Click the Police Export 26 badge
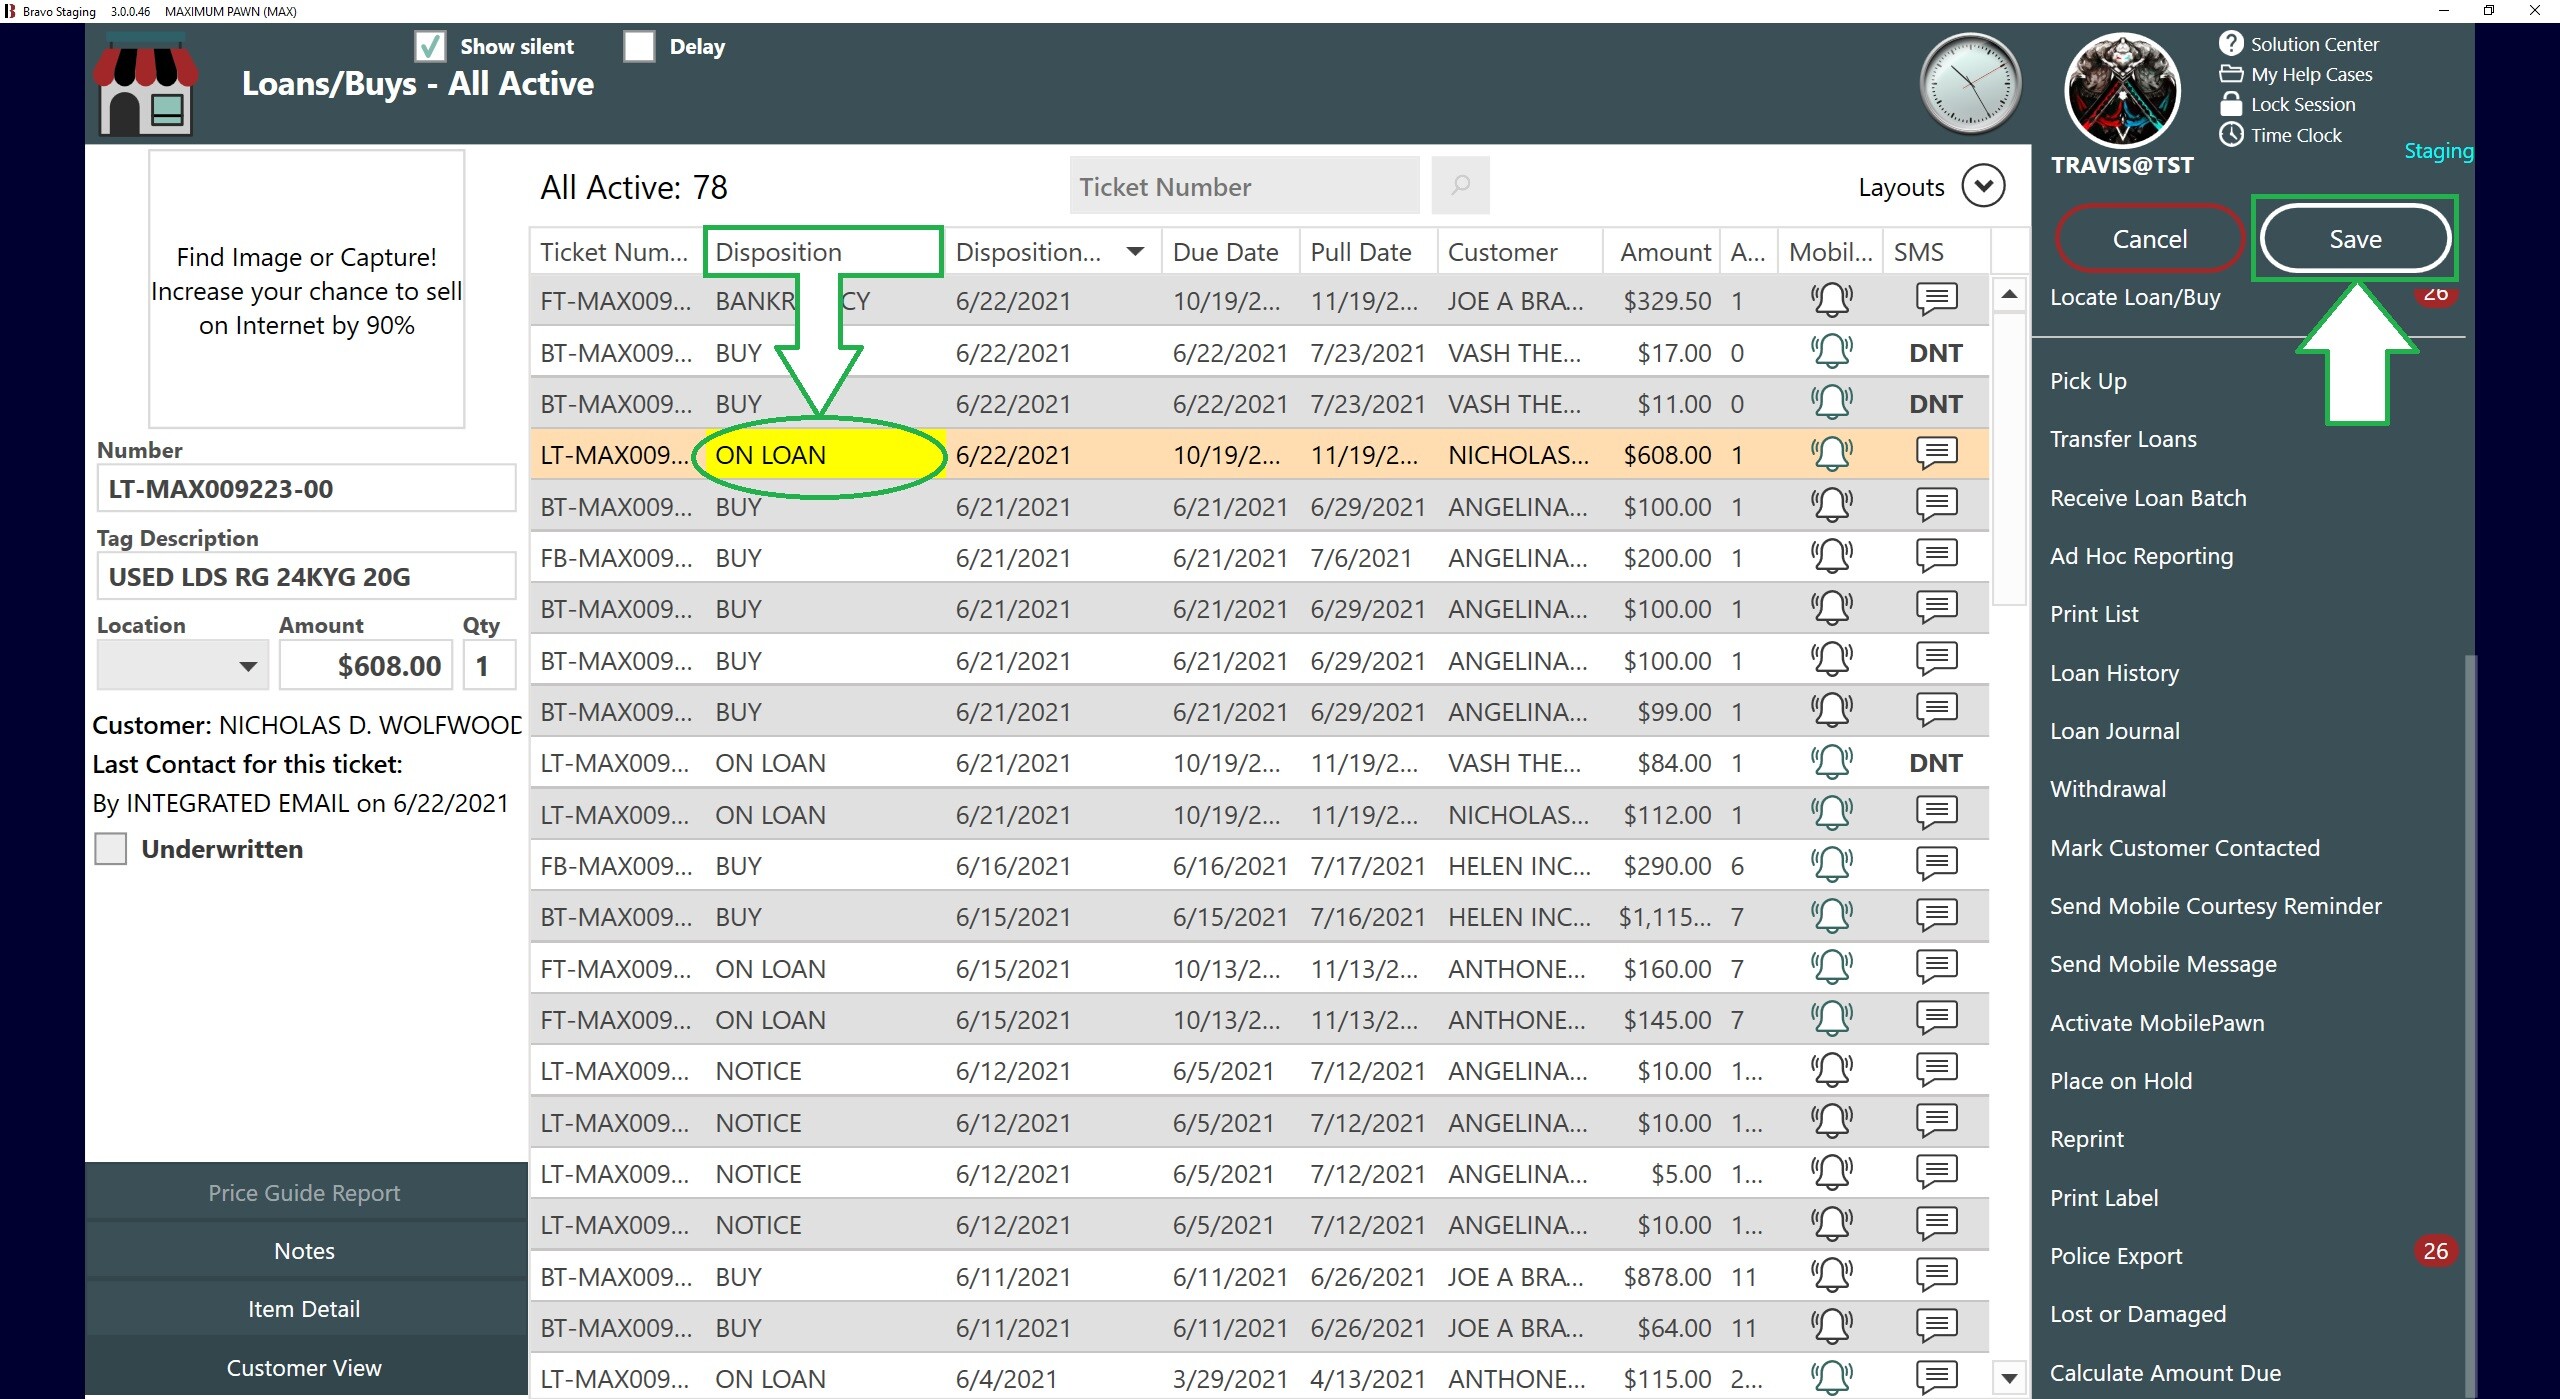This screenshot has height=1399, width=2560. tap(2435, 1251)
